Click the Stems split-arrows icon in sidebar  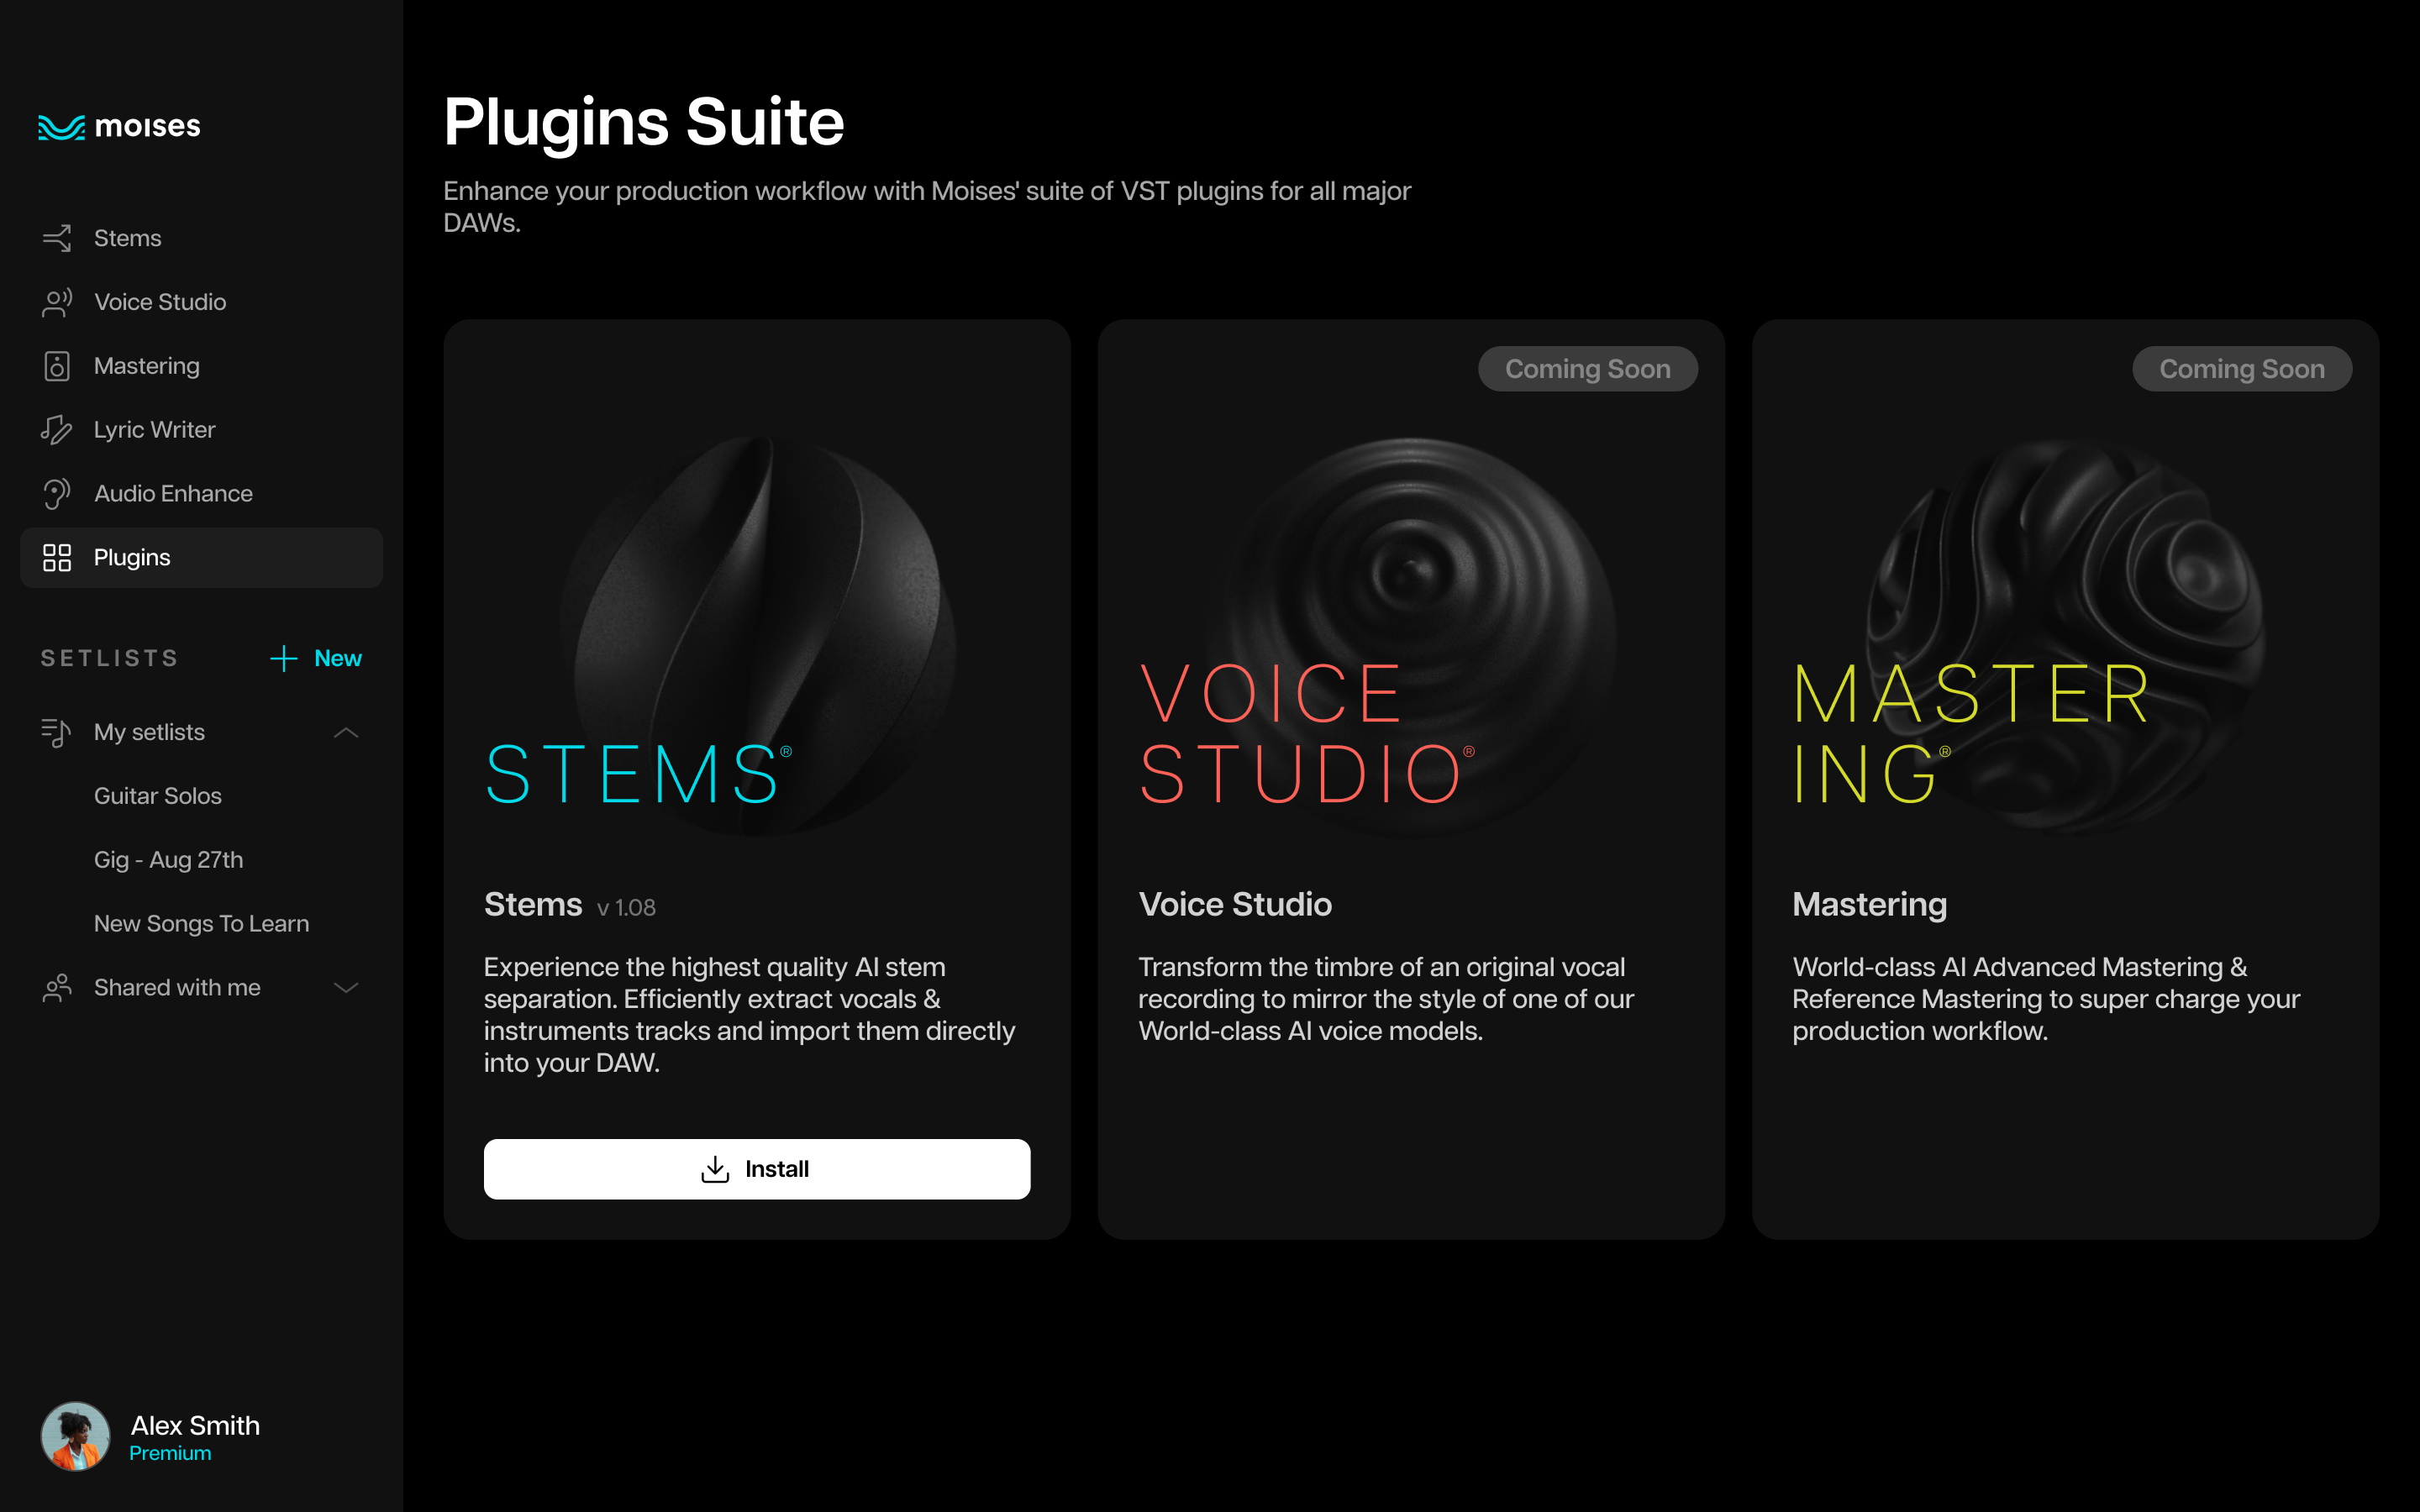coord(57,238)
